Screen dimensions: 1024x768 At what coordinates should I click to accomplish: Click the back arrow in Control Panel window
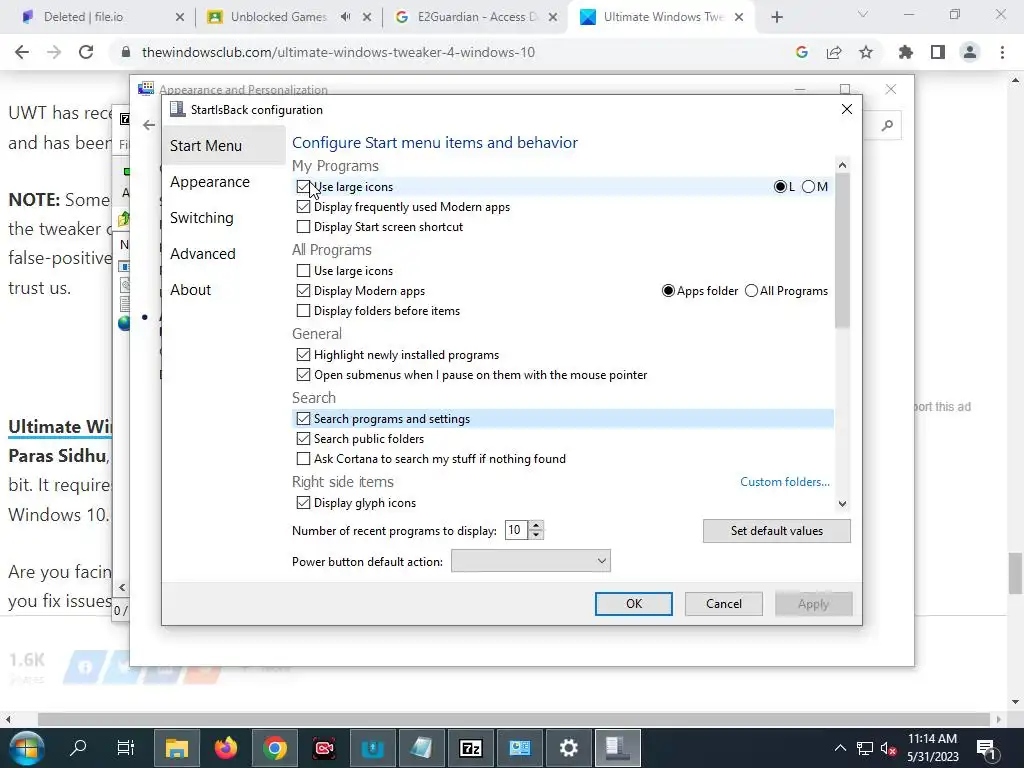coord(149,125)
